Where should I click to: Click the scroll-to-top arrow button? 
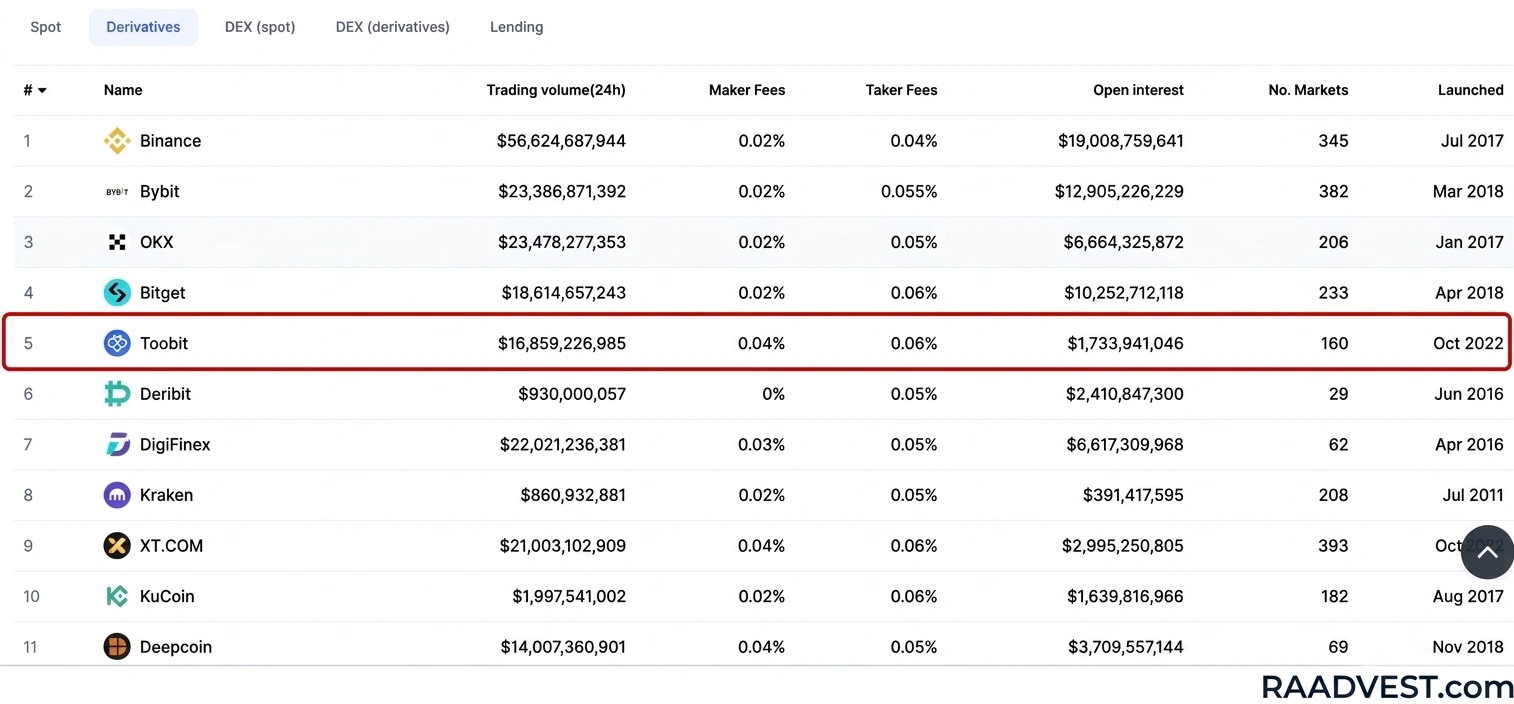pyautogui.click(x=1487, y=552)
